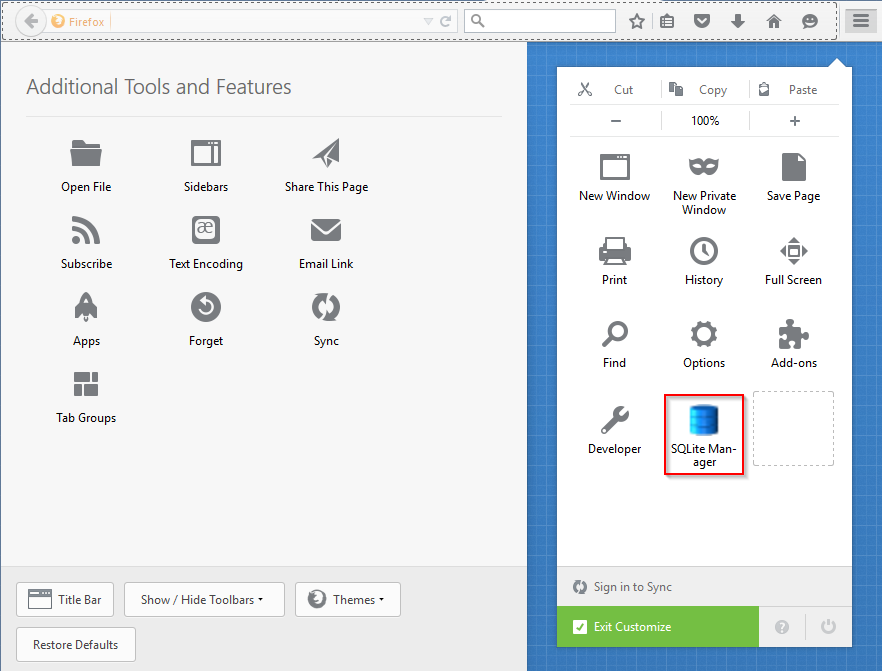Click the reload icon in URL bar
Image resolution: width=882 pixels, height=671 pixels.
(446, 21)
